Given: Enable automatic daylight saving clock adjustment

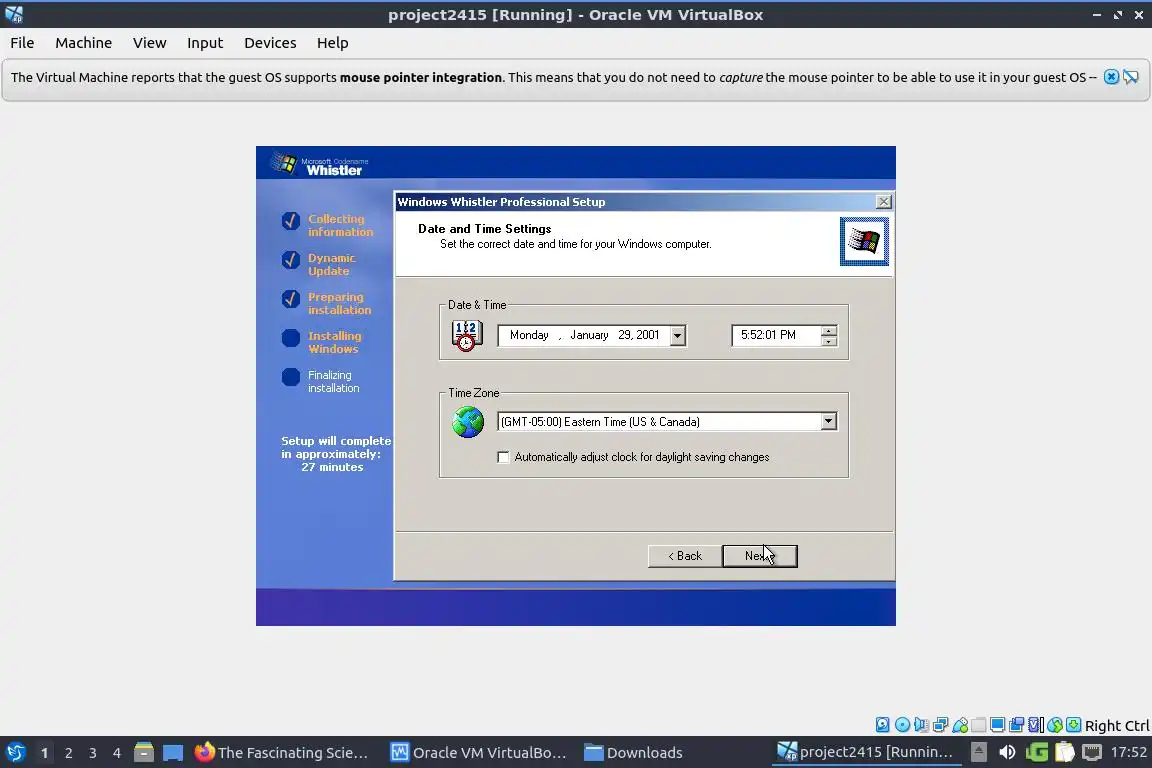Looking at the screenshot, I should pyautogui.click(x=503, y=457).
